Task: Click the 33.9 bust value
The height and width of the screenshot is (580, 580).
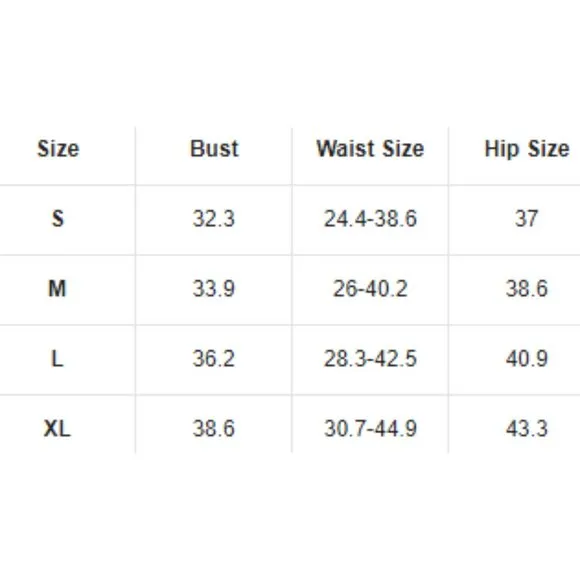Action: (214, 289)
